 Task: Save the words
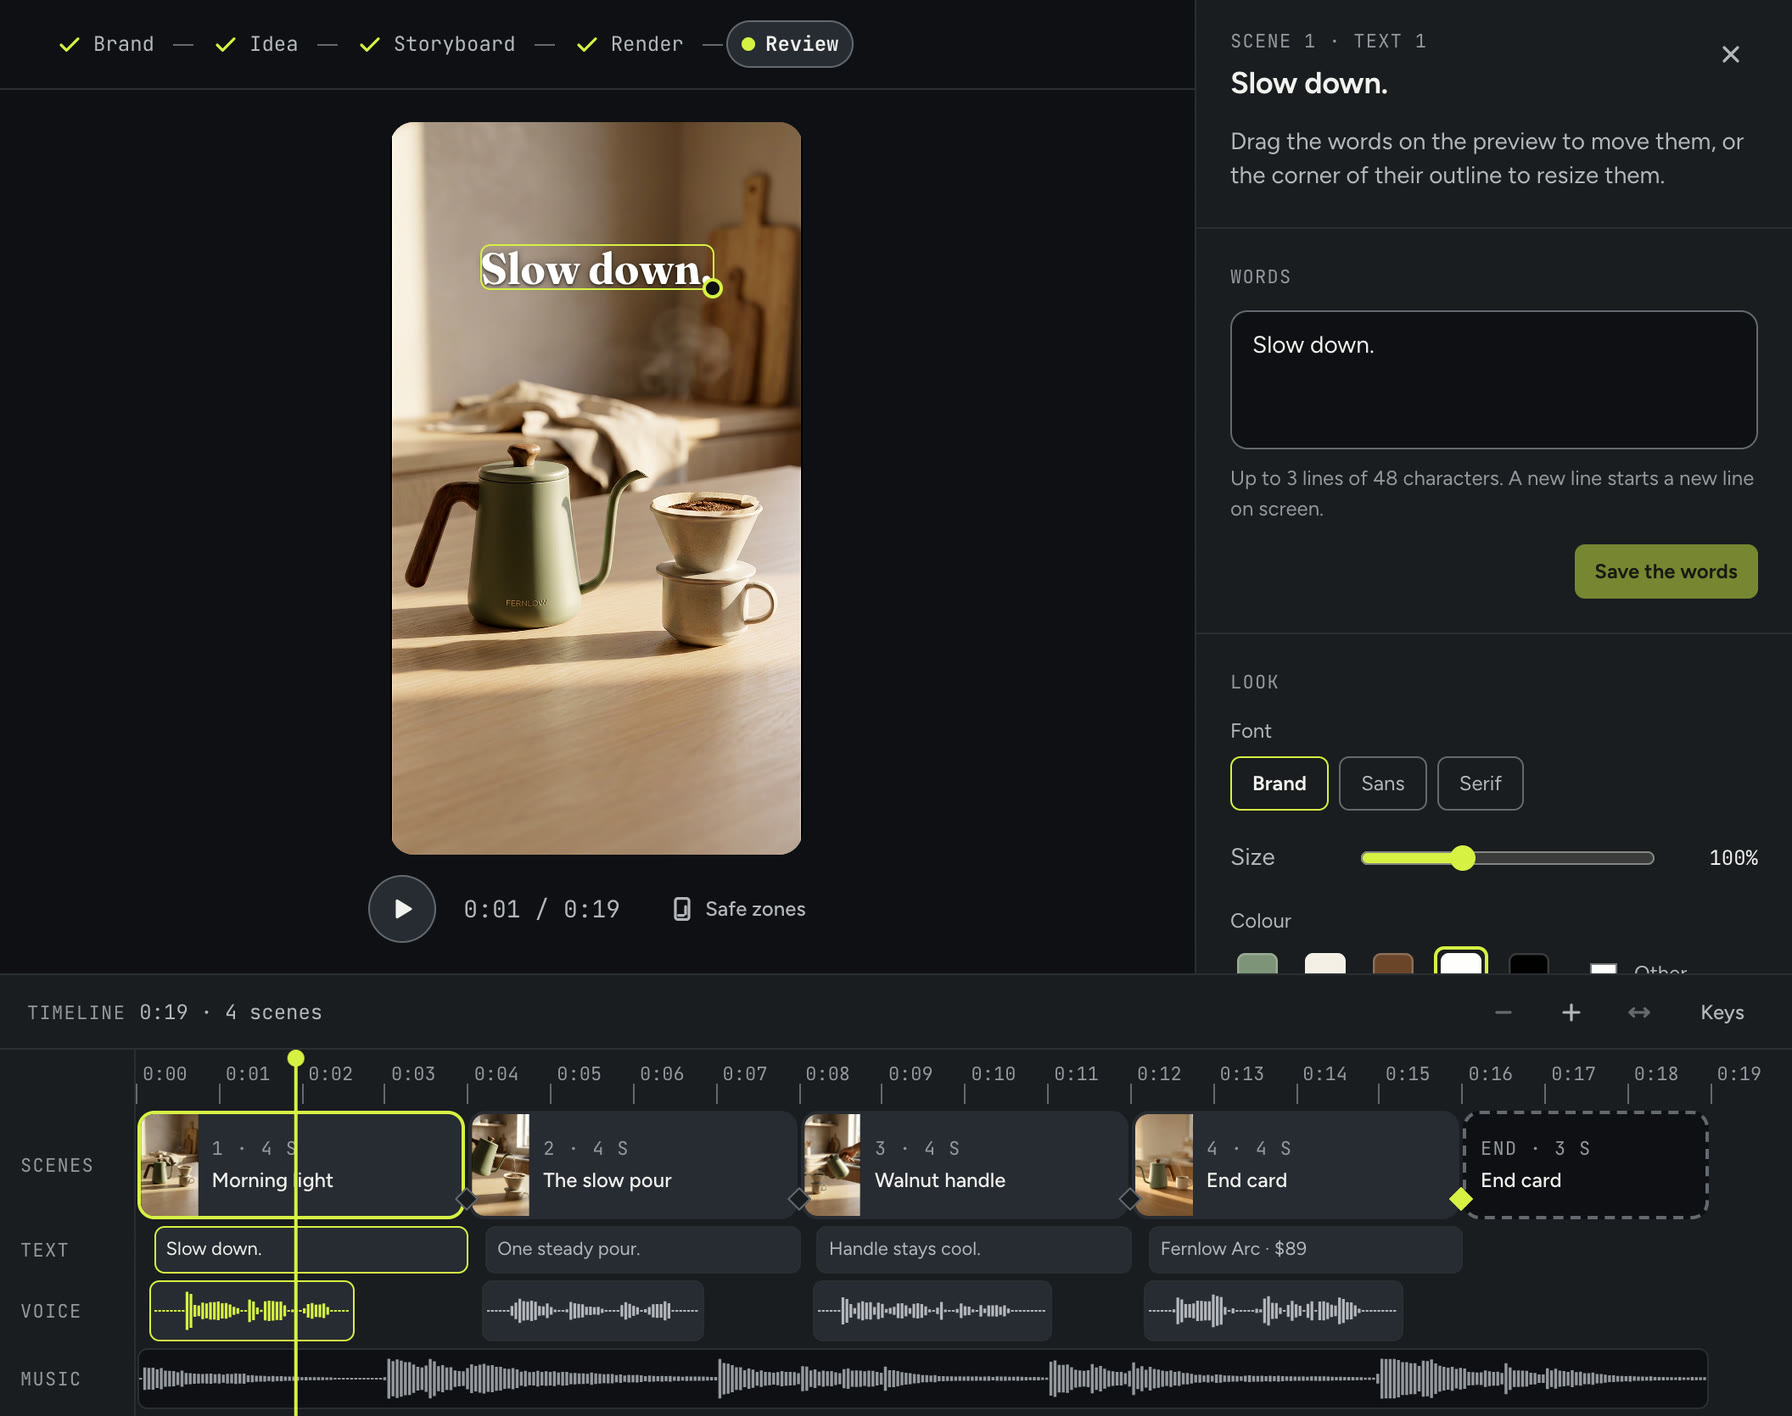coord(1665,571)
